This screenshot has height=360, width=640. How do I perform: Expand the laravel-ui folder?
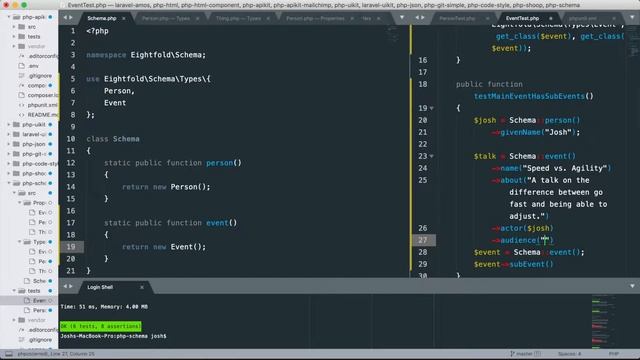pos(9,134)
